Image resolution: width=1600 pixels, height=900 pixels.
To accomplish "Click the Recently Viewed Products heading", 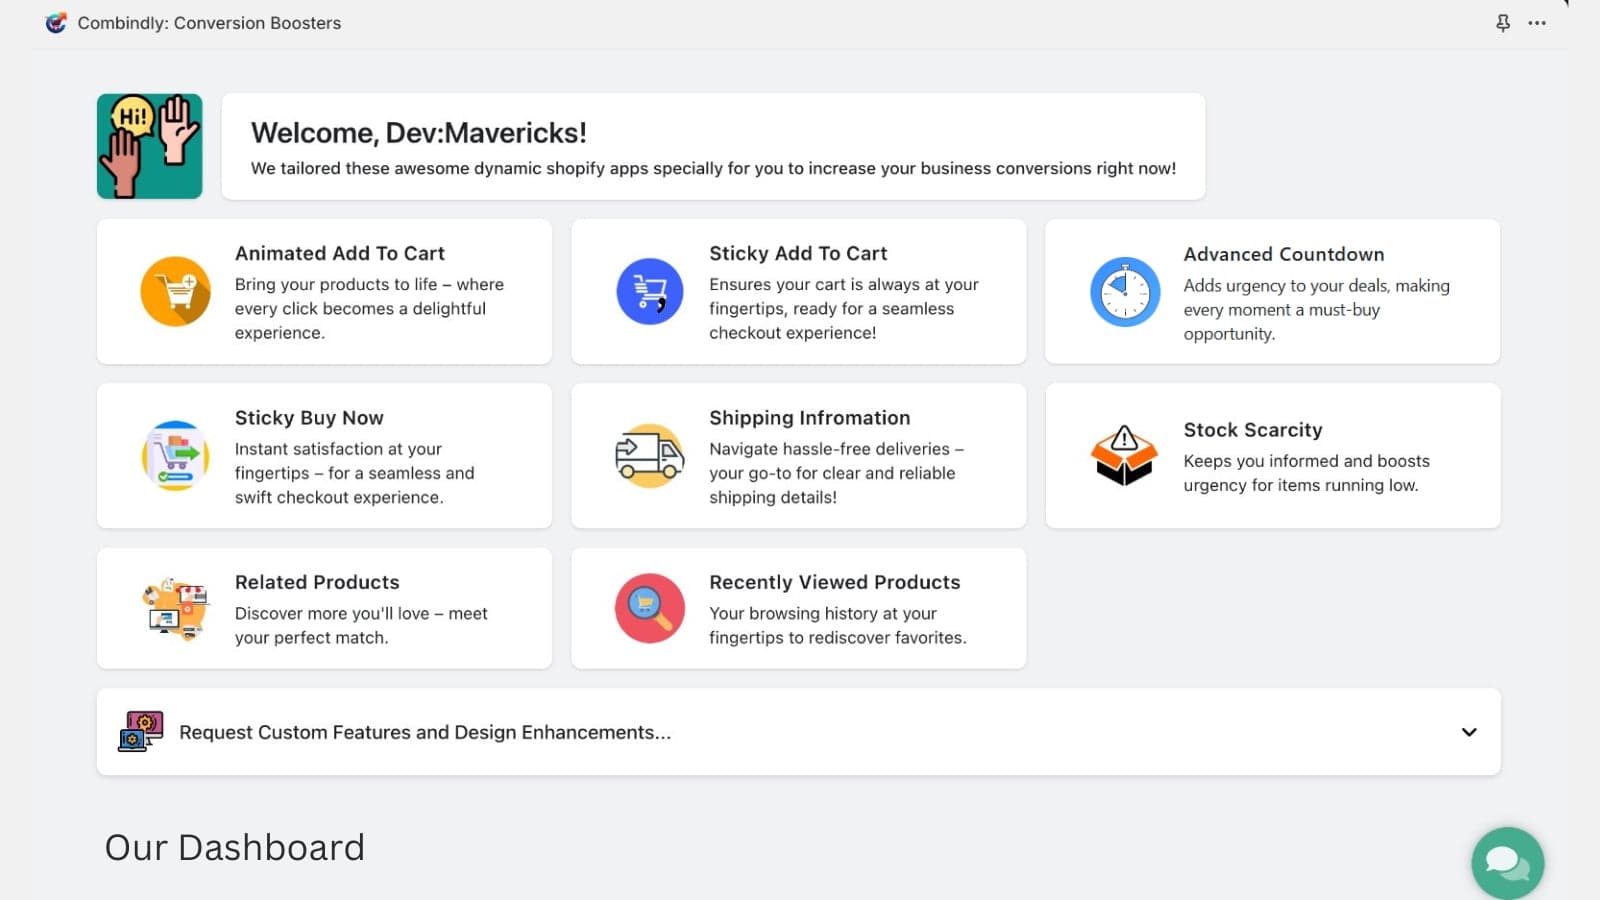I will point(834,582).
